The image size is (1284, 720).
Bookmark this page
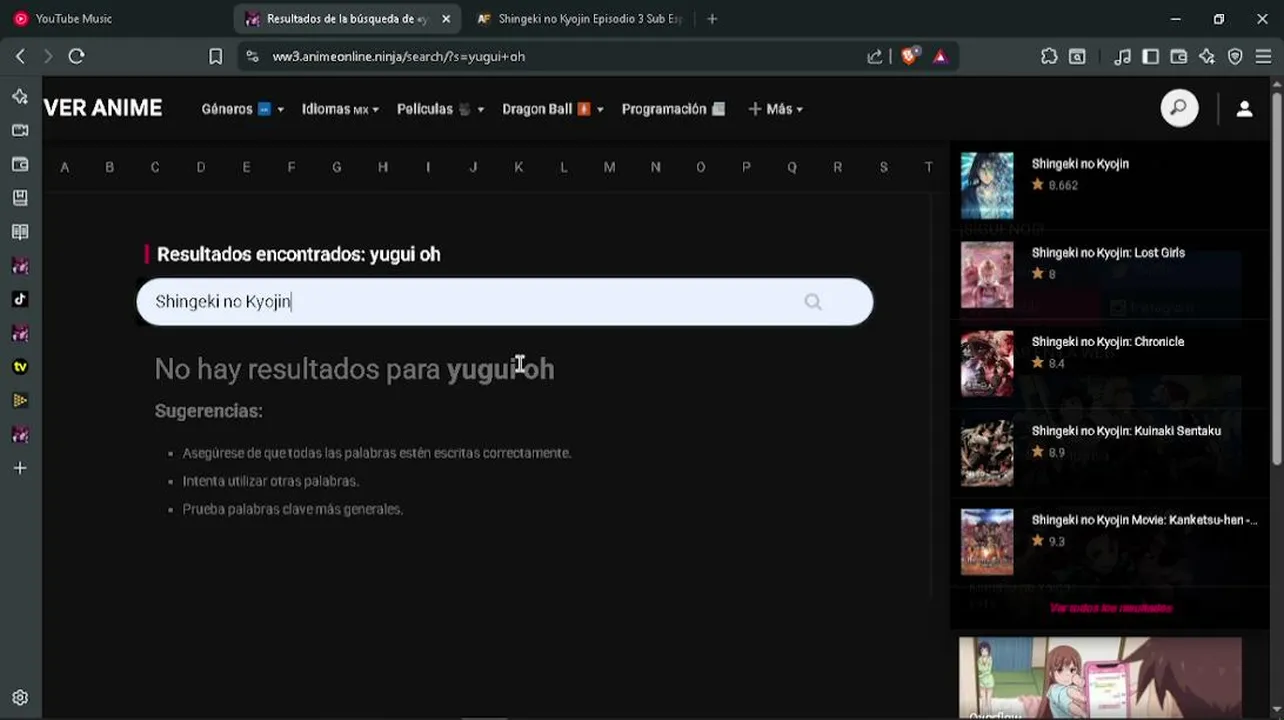215,57
